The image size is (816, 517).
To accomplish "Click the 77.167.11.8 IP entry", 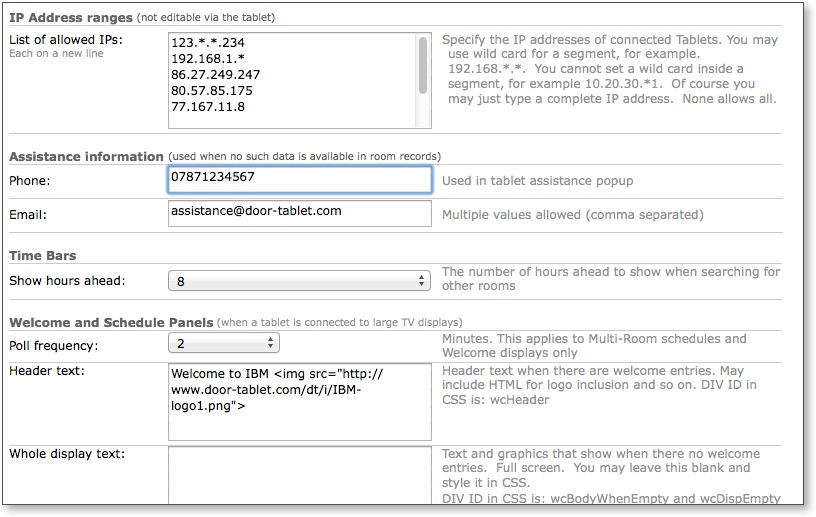I will pos(208,107).
